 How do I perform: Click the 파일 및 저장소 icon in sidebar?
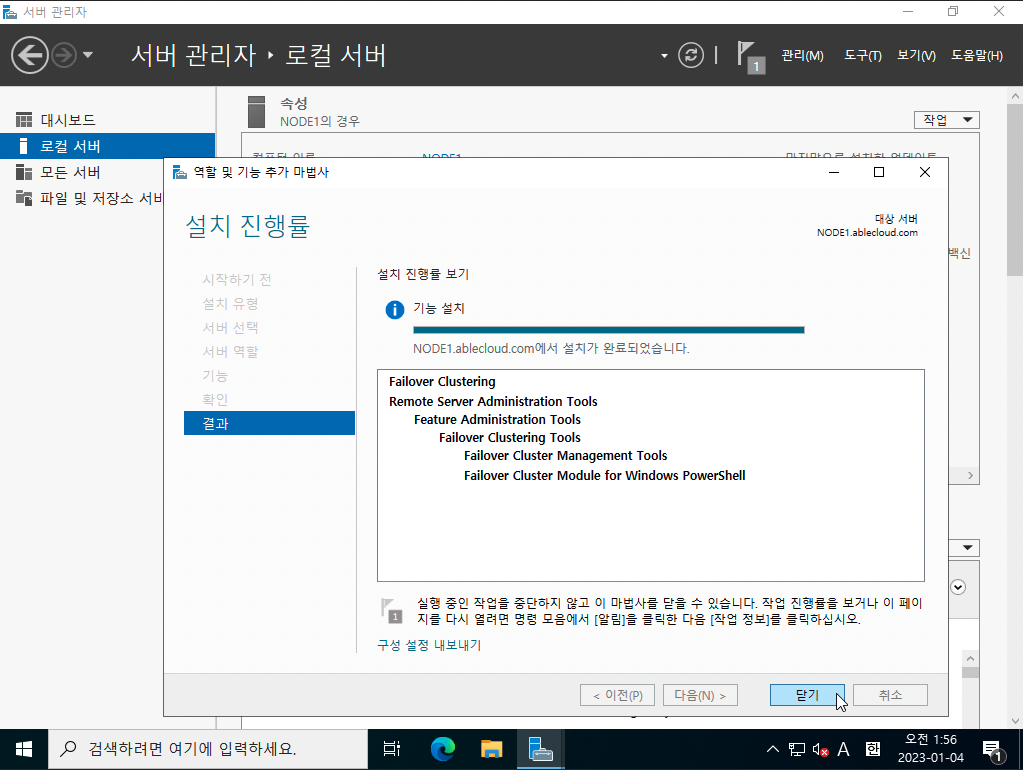click(24, 198)
